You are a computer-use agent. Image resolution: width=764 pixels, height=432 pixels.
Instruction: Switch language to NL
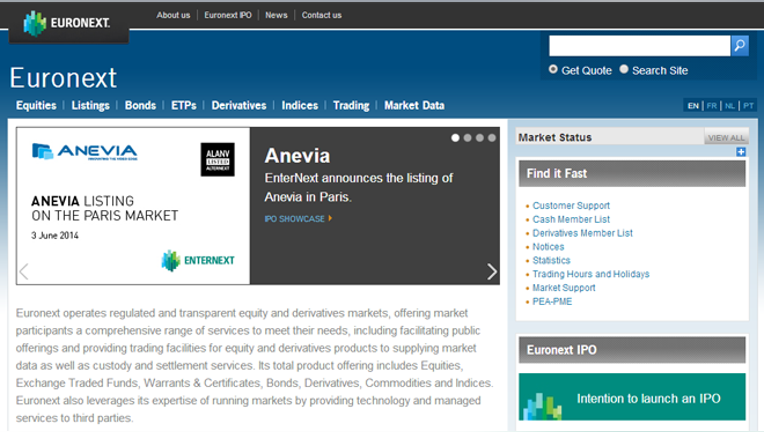pyautogui.click(x=729, y=106)
